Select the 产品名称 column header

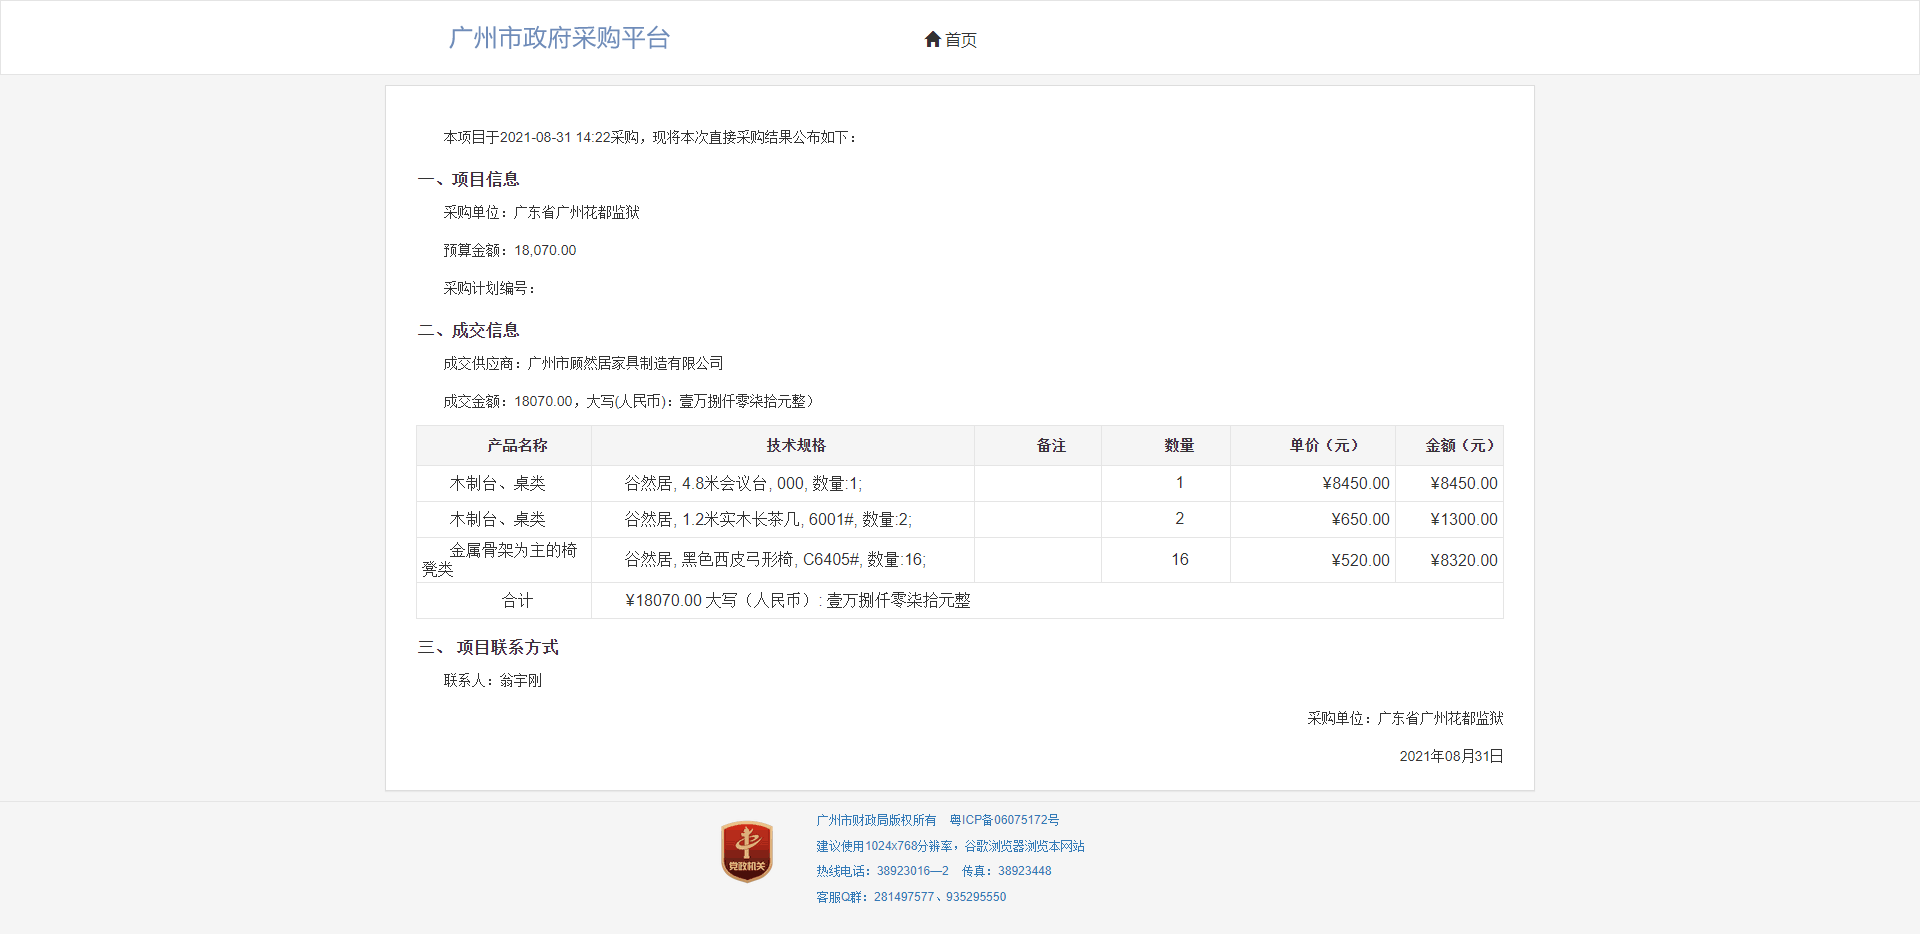coord(504,445)
